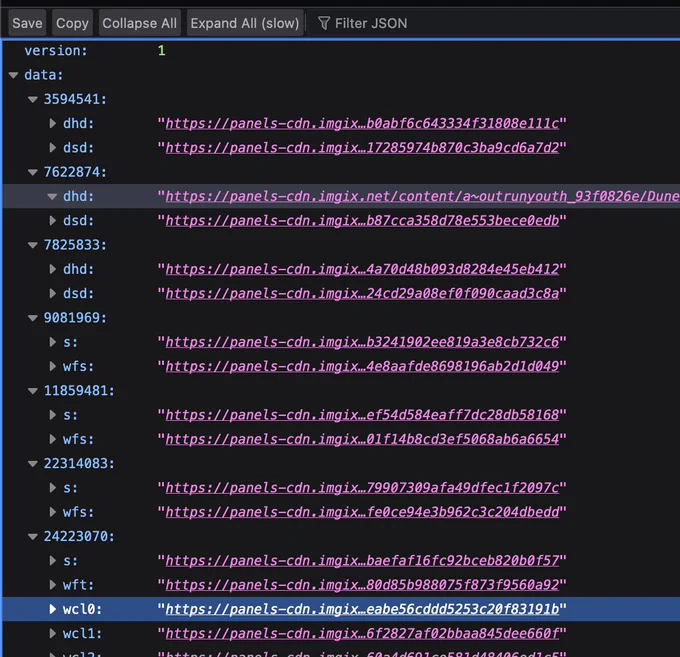Image resolution: width=680 pixels, height=657 pixels.
Task: Expand s under 11859481
Action: click(x=52, y=415)
